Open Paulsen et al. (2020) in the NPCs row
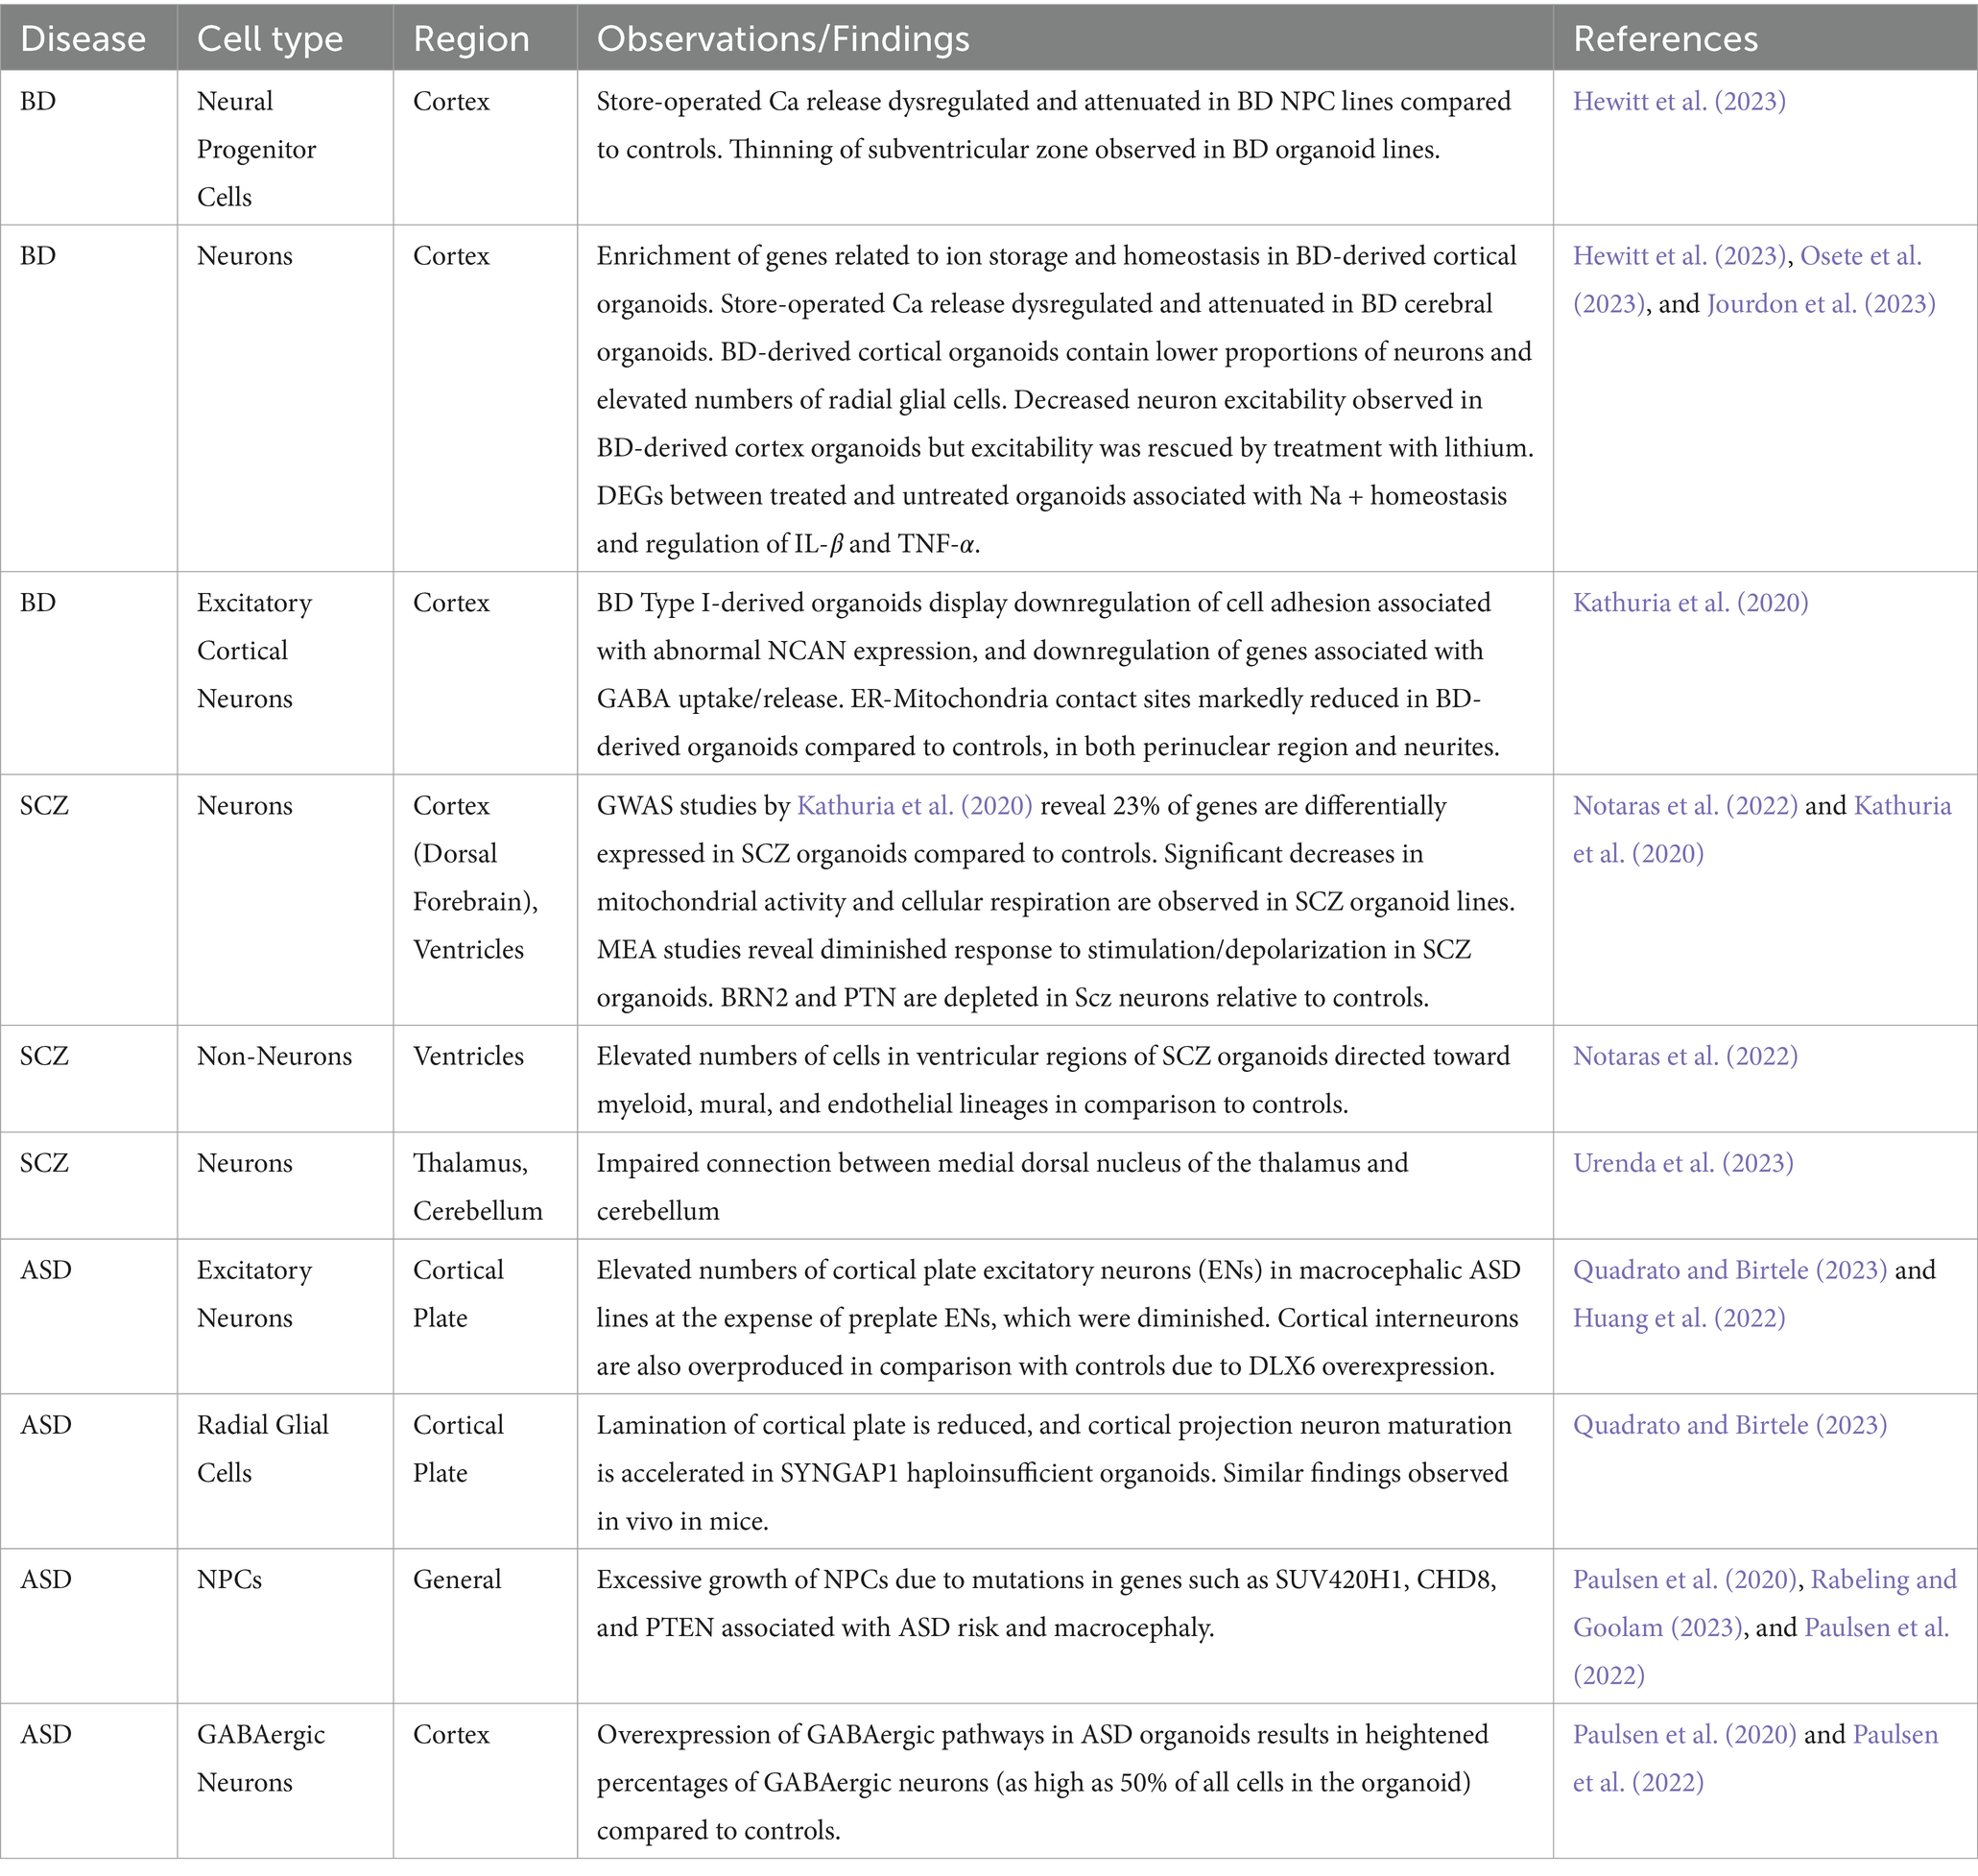The width and height of the screenshot is (1978, 1876). (1685, 1581)
